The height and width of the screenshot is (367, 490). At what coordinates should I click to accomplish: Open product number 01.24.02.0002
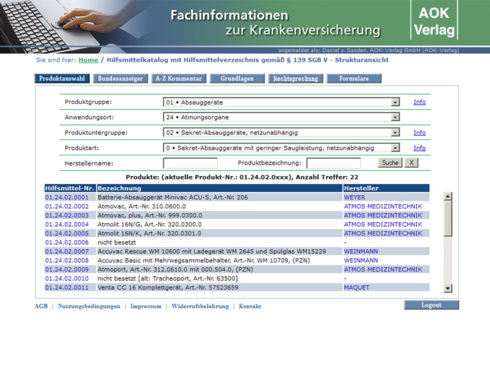pos(67,206)
